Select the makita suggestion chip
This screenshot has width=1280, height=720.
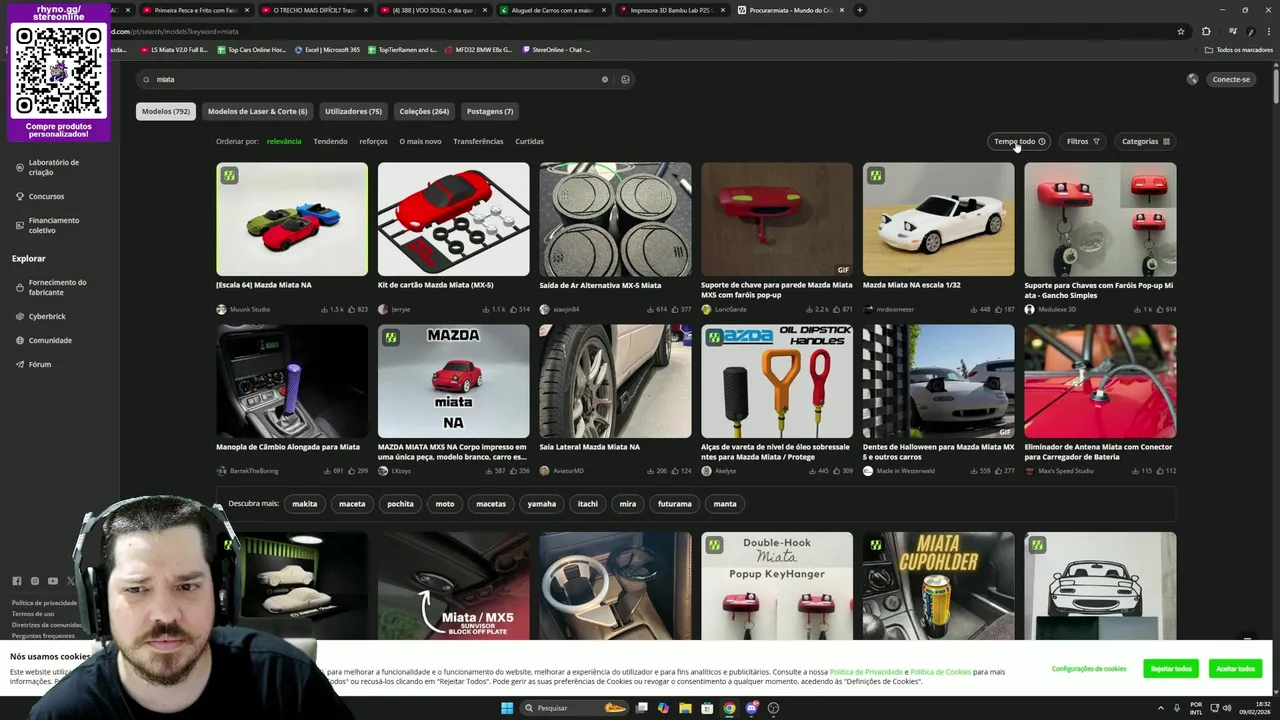click(x=304, y=504)
